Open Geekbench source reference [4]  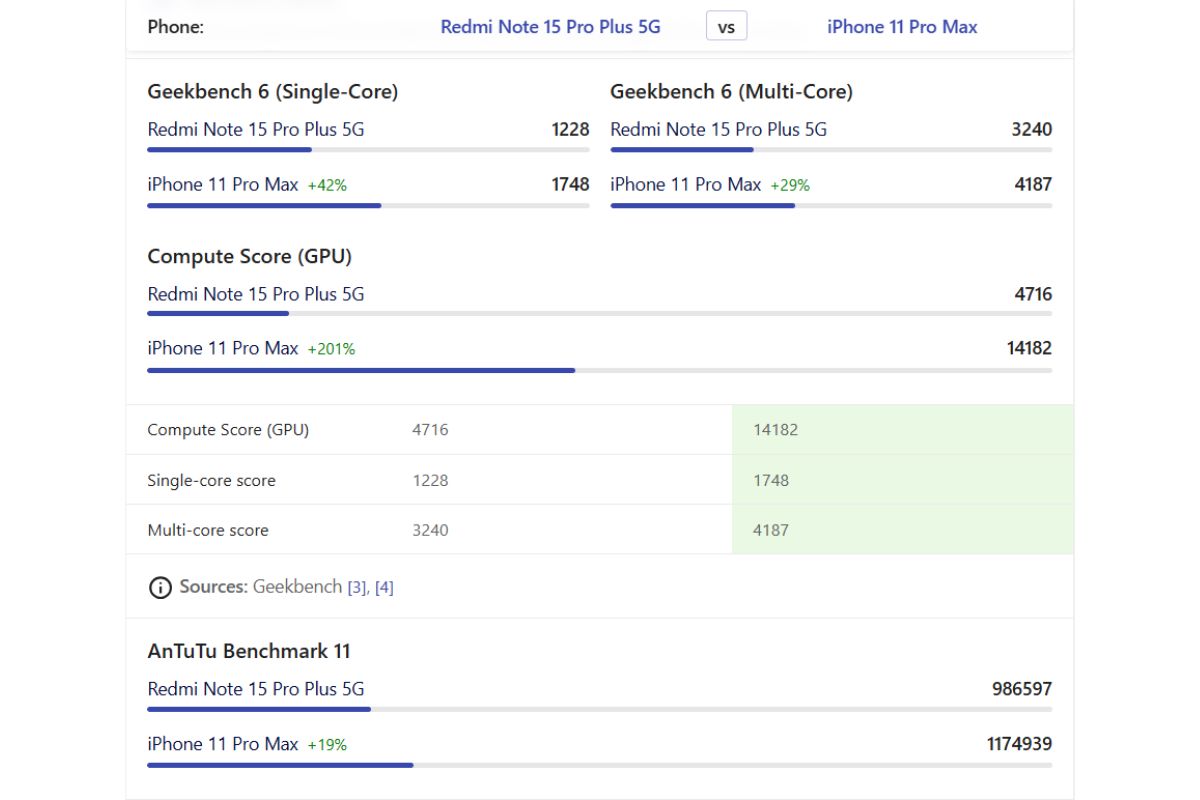tap(384, 588)
